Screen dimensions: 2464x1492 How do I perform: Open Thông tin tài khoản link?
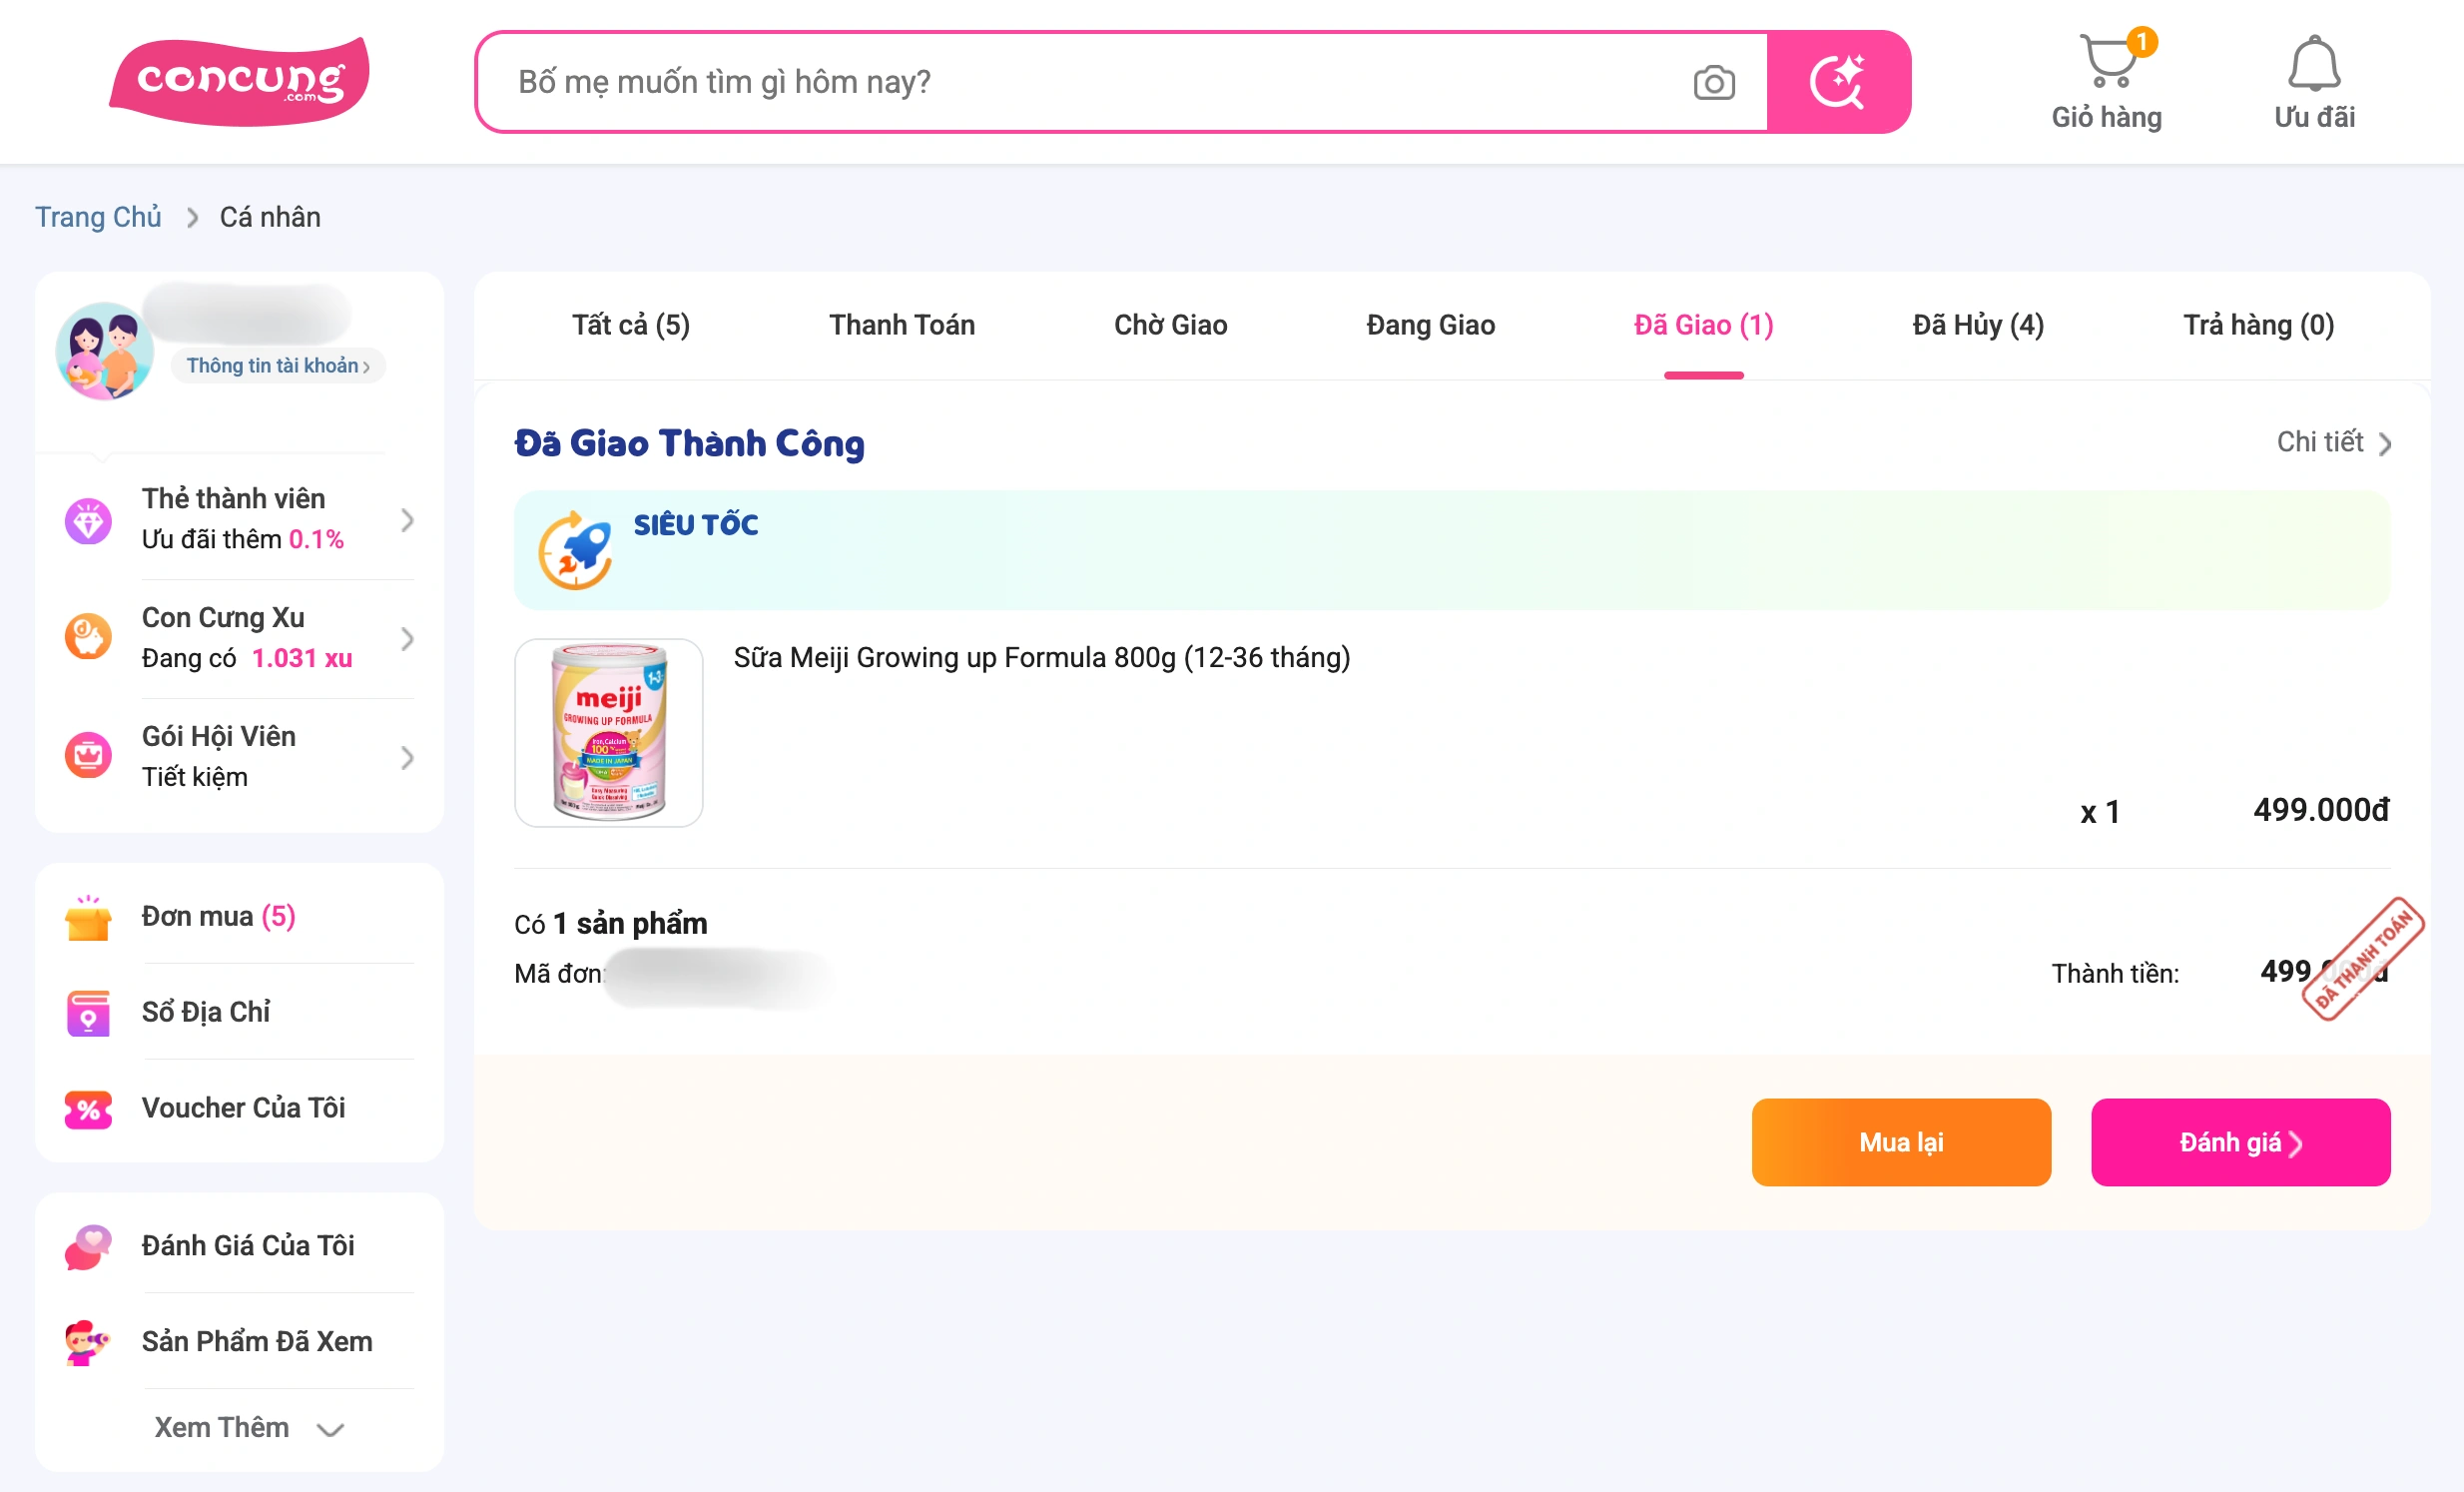click(278, 365)
